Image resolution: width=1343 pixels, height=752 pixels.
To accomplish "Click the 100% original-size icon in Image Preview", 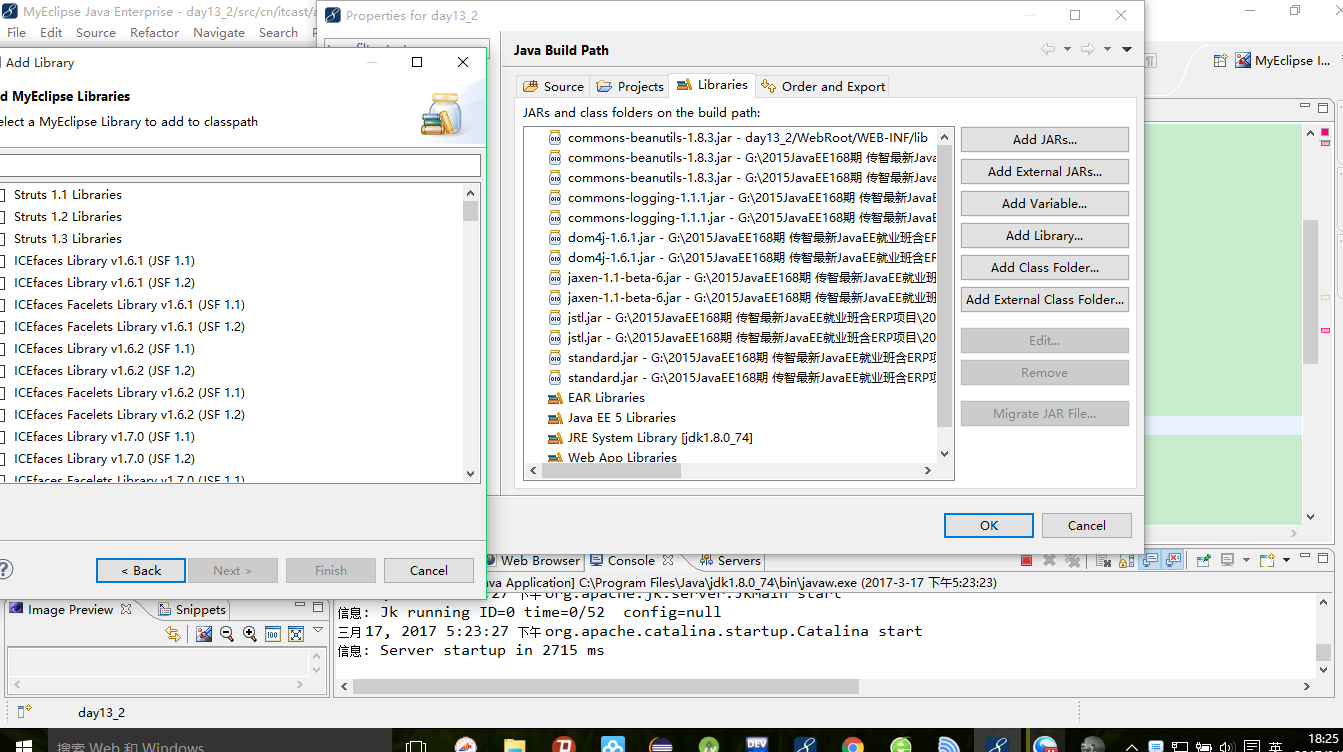I will [x=273, y=634].
